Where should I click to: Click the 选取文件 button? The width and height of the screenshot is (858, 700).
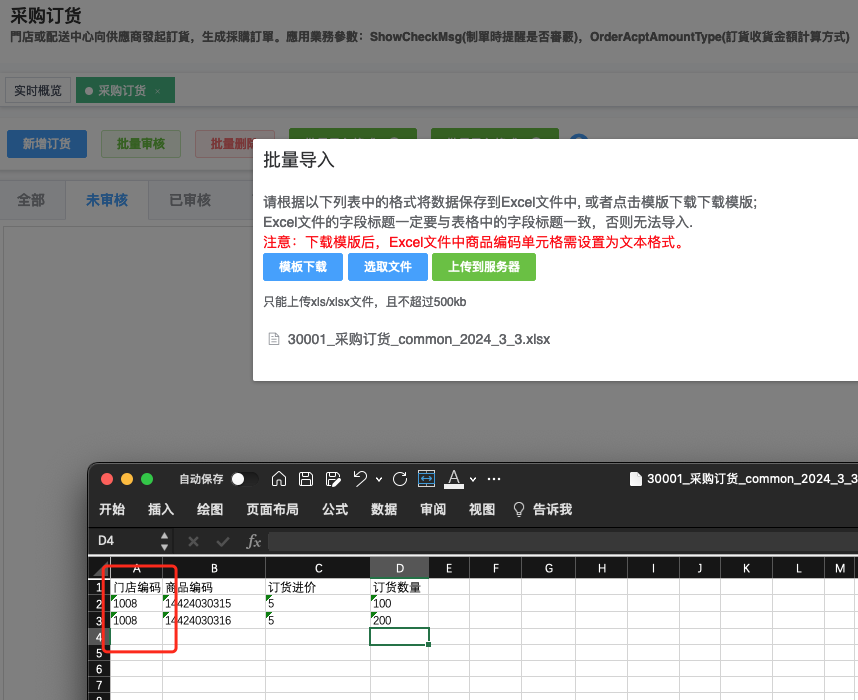(387, 267)
